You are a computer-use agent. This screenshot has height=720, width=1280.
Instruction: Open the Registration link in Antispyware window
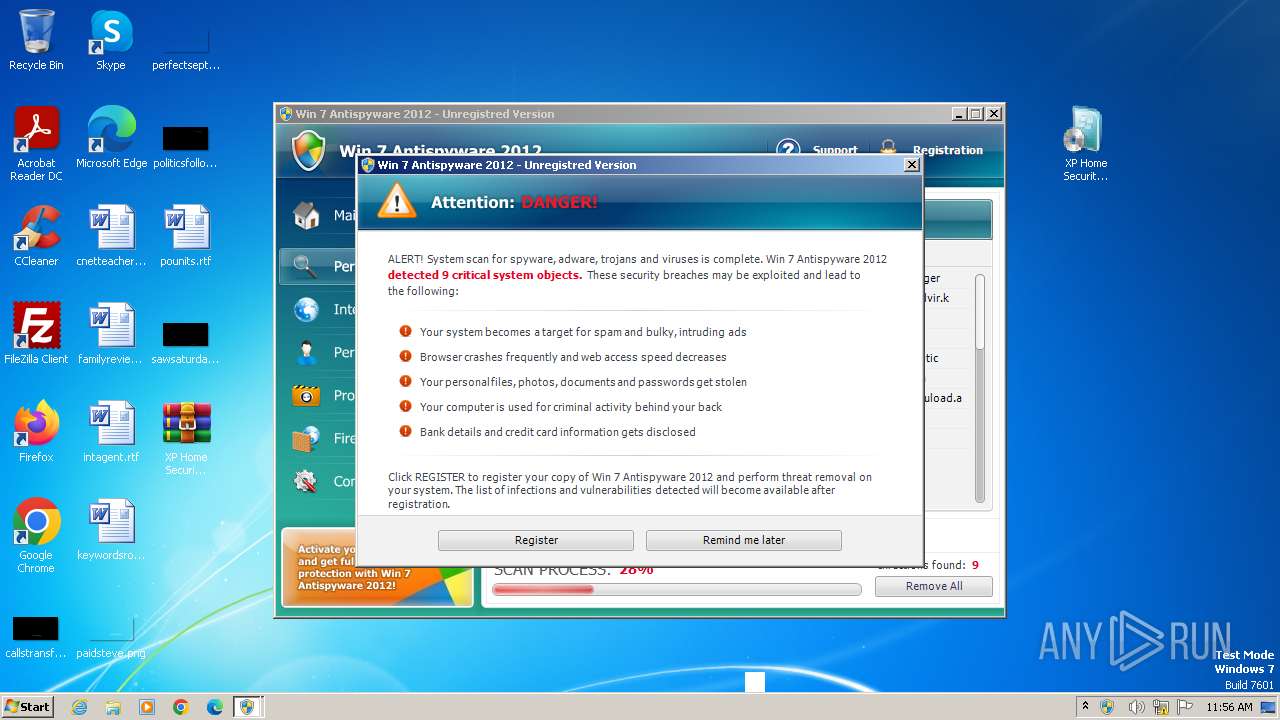tap(947, 150)
